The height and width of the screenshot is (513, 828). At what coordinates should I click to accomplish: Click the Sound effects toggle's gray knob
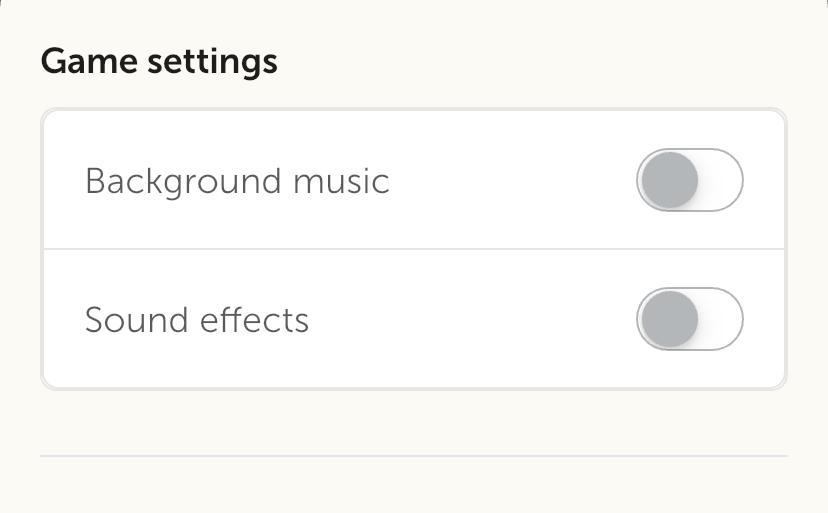click(x=668, y=320)
